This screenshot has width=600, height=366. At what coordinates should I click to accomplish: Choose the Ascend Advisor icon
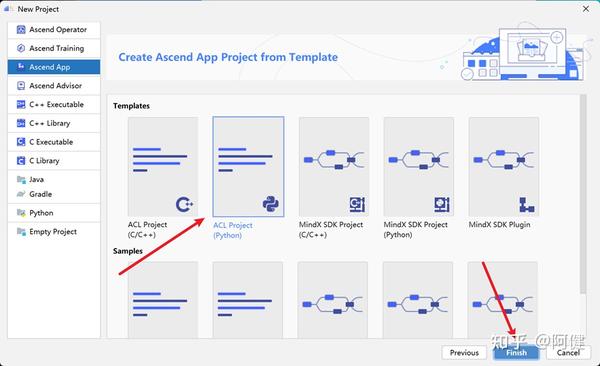pos(21,86)
